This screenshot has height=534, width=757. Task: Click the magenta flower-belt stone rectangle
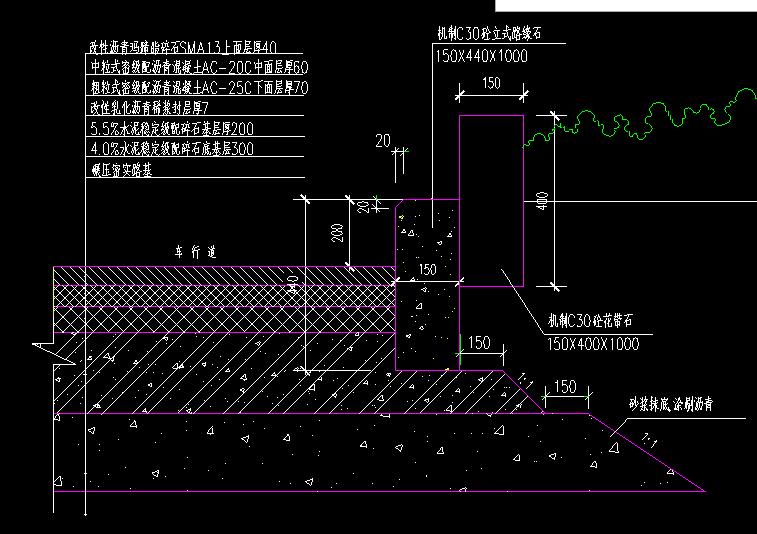coord(490,200)
